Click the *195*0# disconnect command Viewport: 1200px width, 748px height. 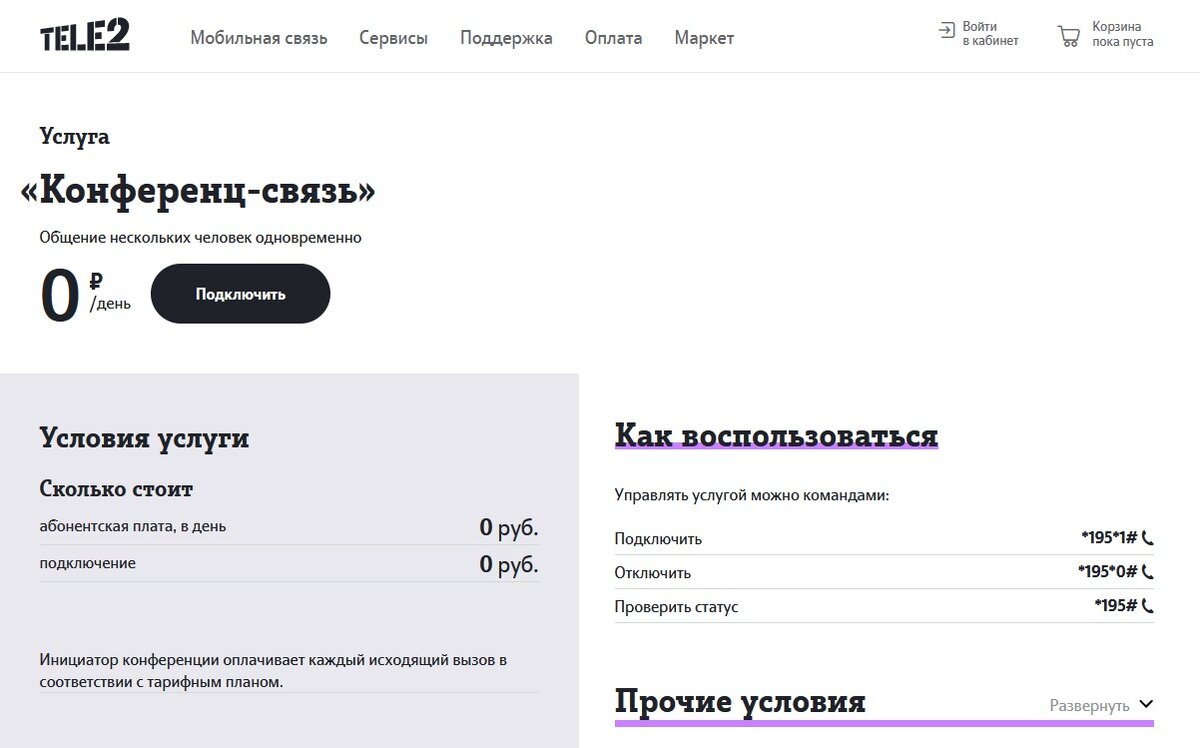click(x=1108, y=572)
